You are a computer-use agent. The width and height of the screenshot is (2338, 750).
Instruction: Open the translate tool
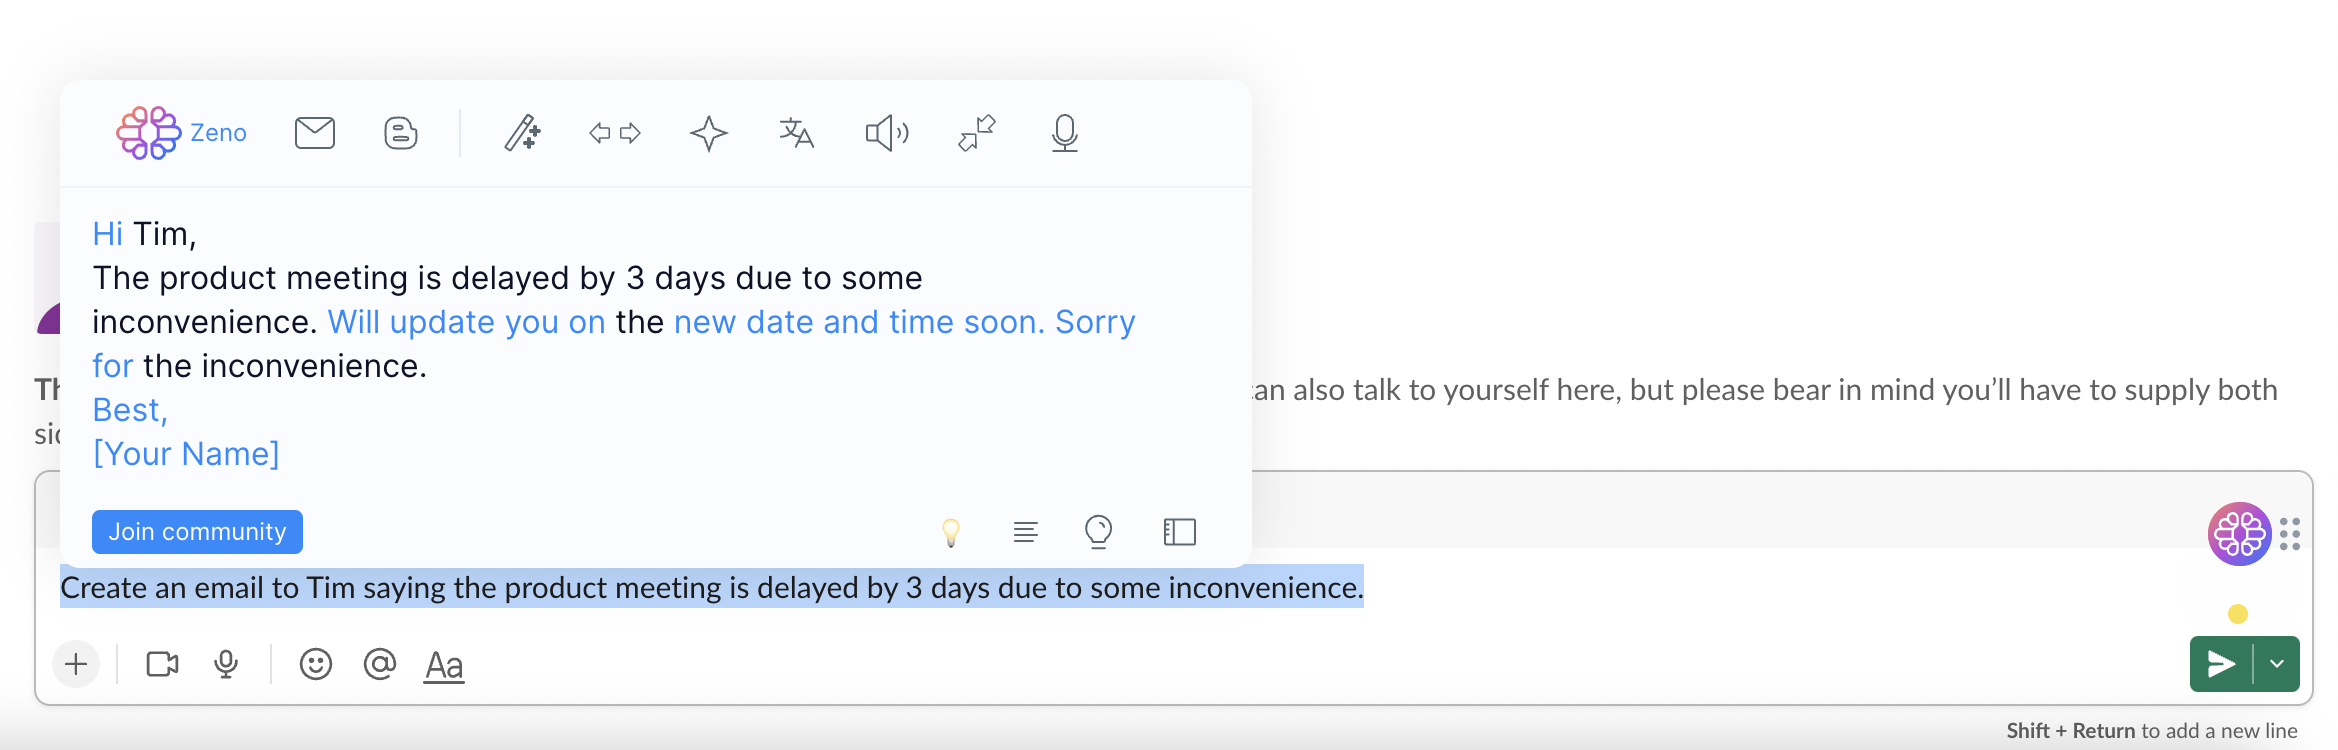(x=795, y=132)
